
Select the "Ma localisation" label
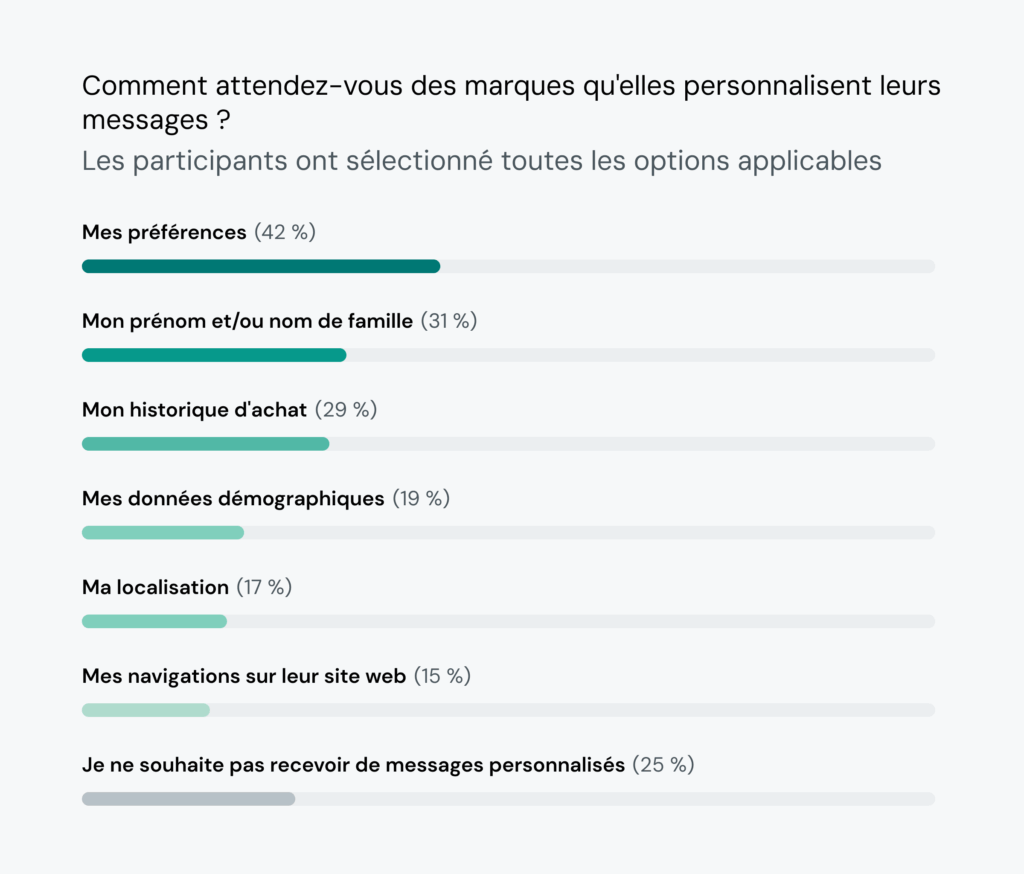(155, 587)
